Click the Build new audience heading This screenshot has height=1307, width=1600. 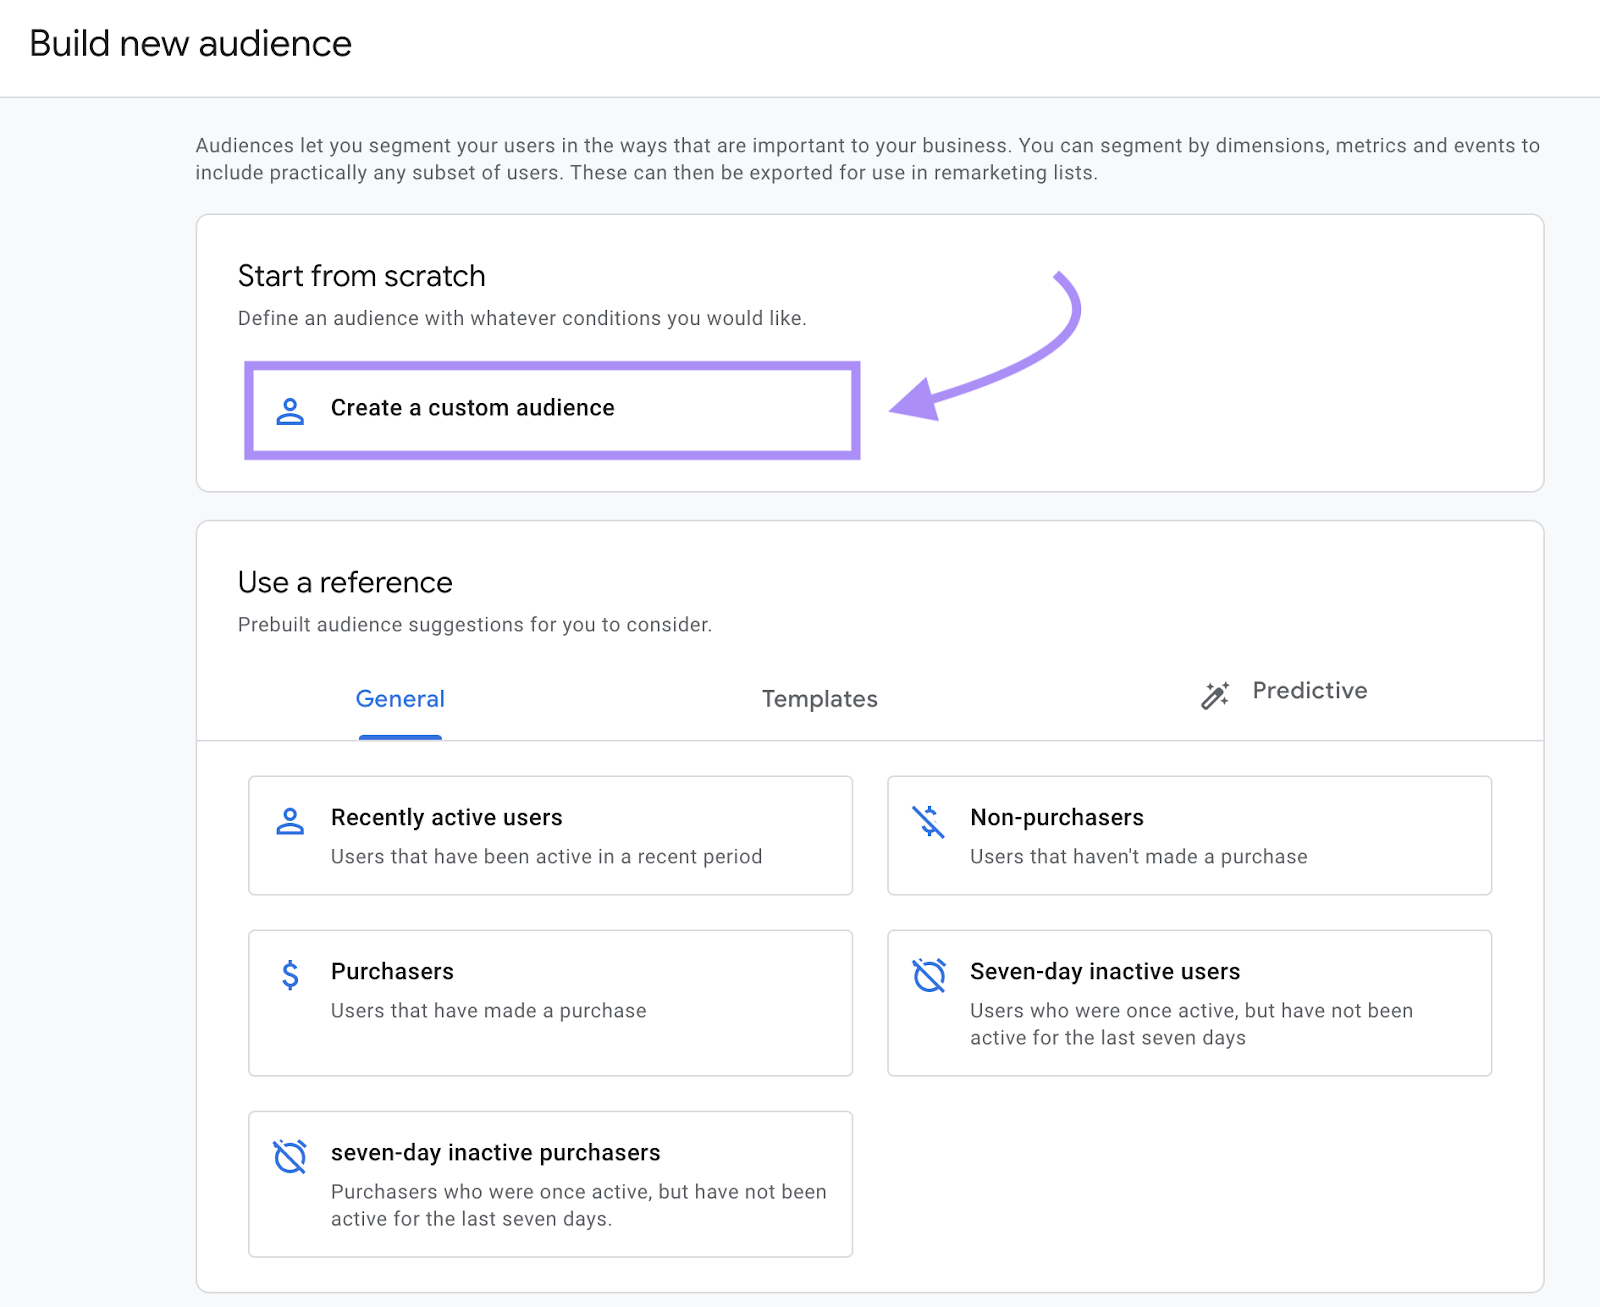pos(191,43)
